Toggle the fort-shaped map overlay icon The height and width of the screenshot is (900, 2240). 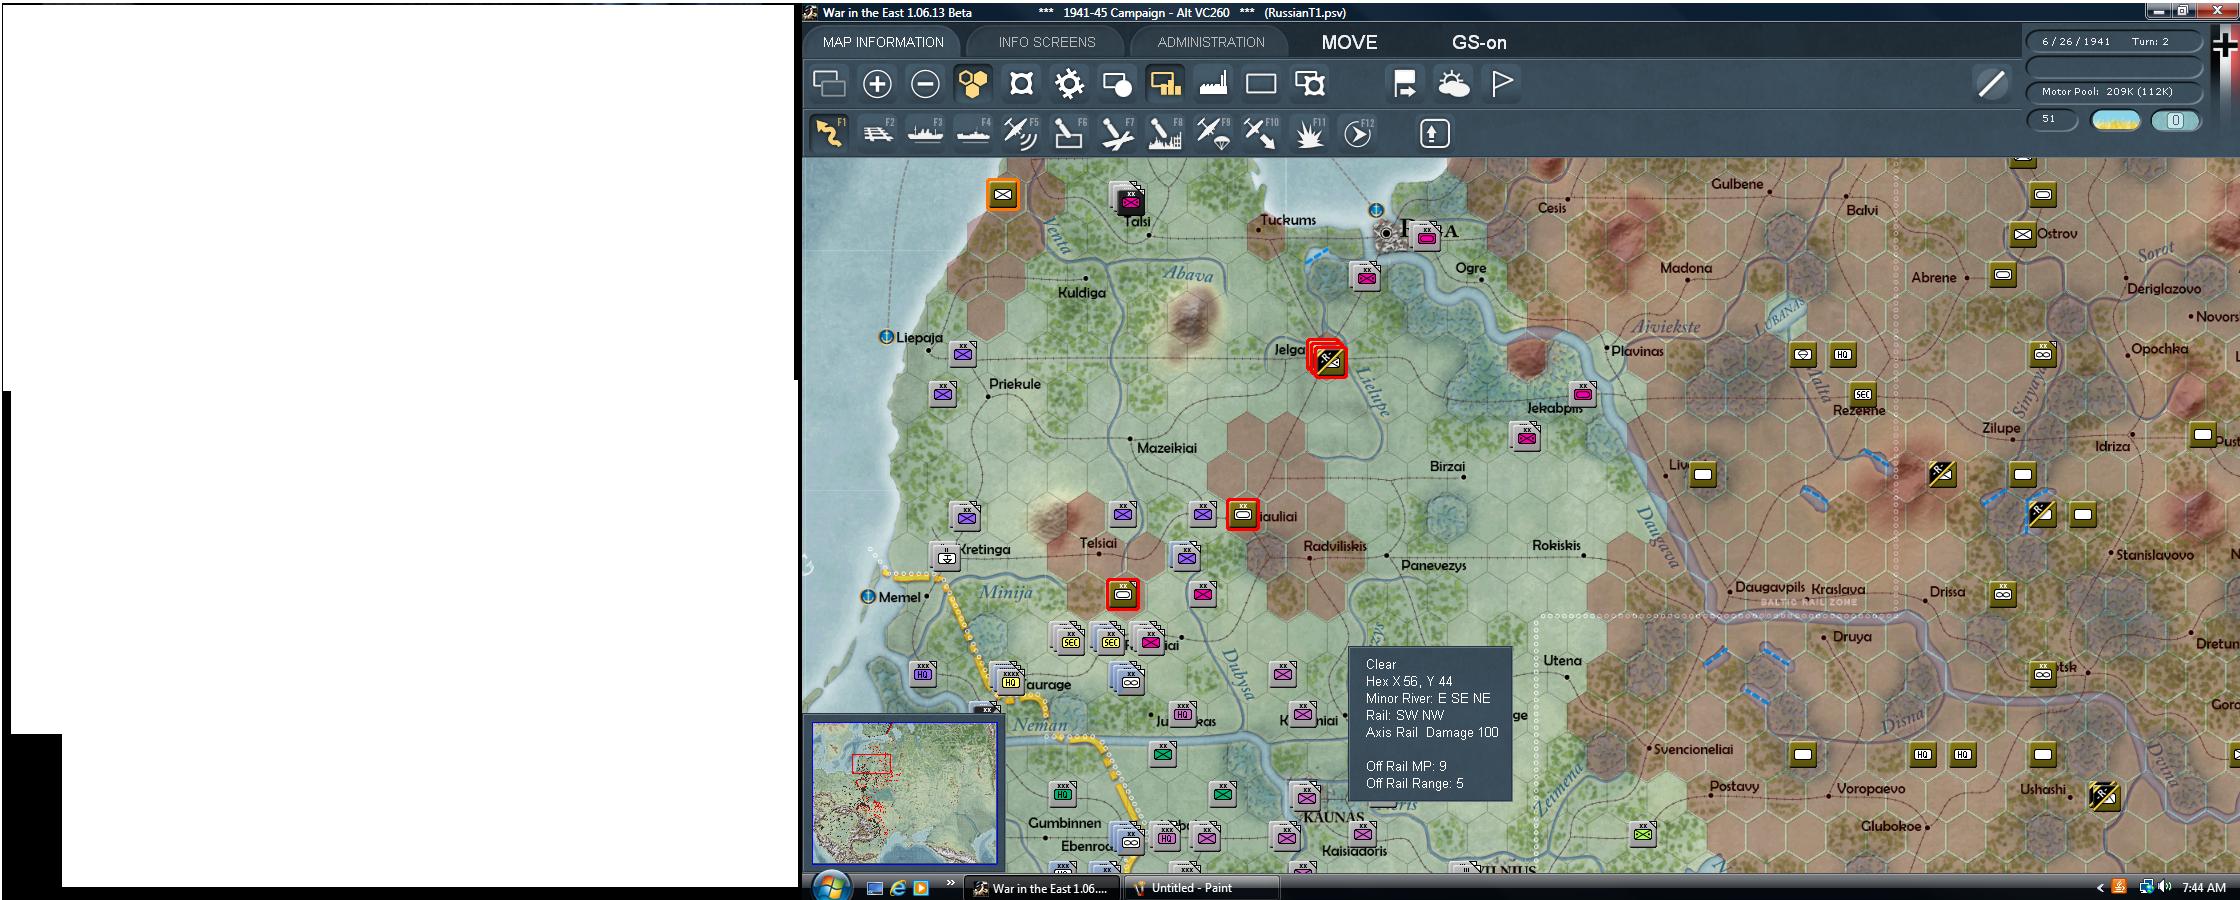[1021, 83]
